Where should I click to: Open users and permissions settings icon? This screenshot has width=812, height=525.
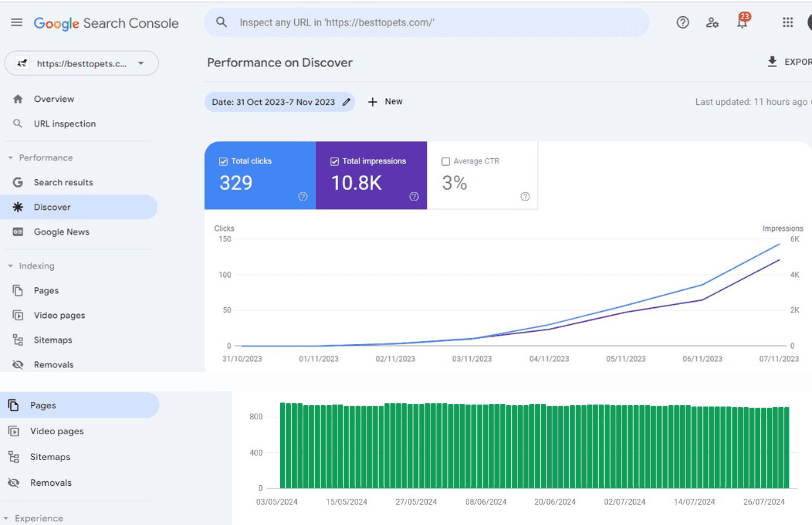coord(712,22)
